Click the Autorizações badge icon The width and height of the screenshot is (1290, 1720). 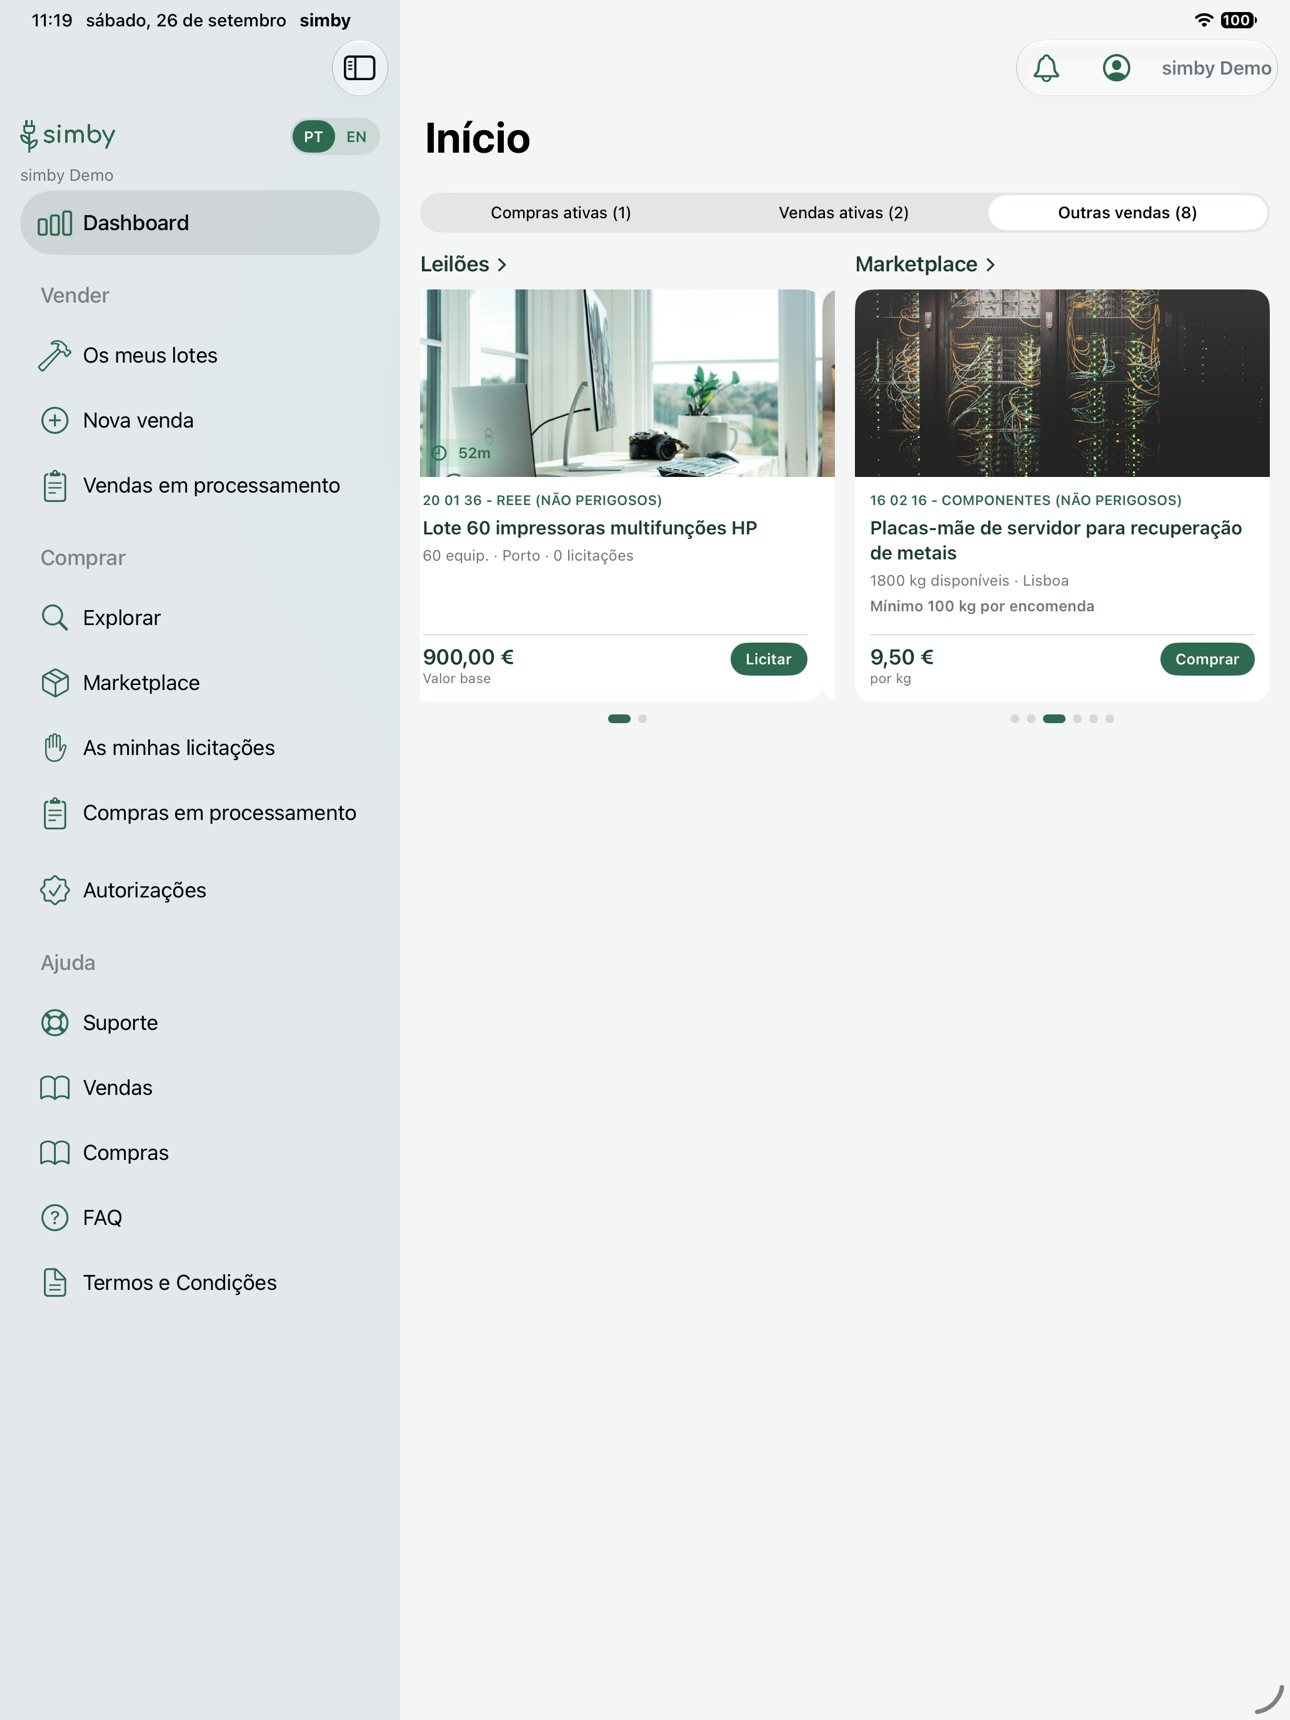54,890
